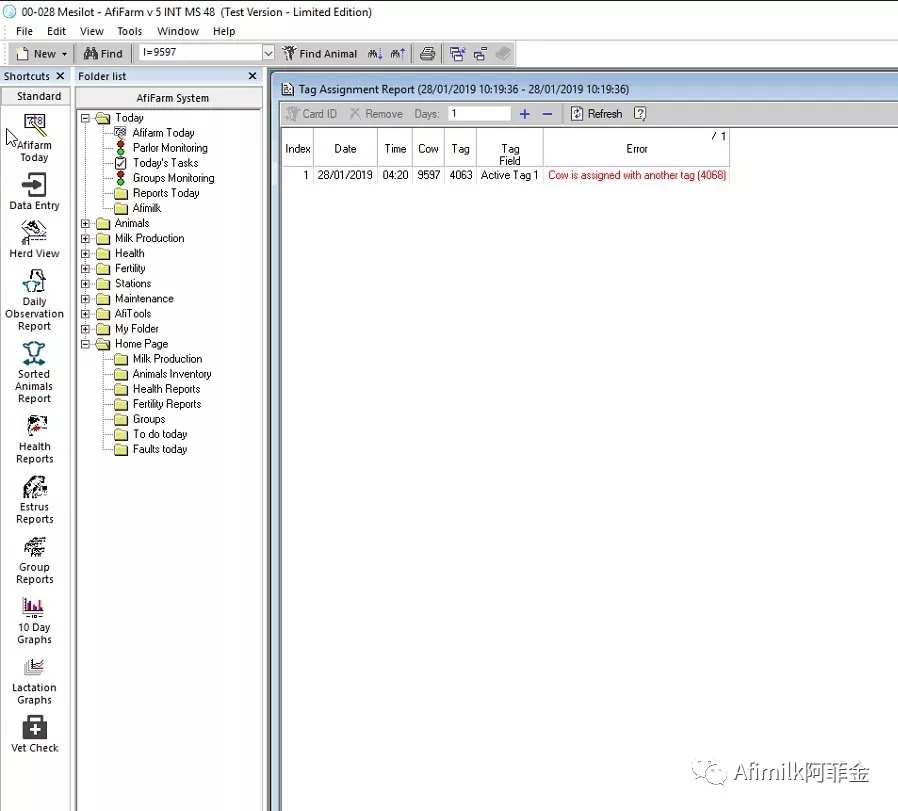
Task: Open the Health Reports shortcut
Action: tap(34, 439)
